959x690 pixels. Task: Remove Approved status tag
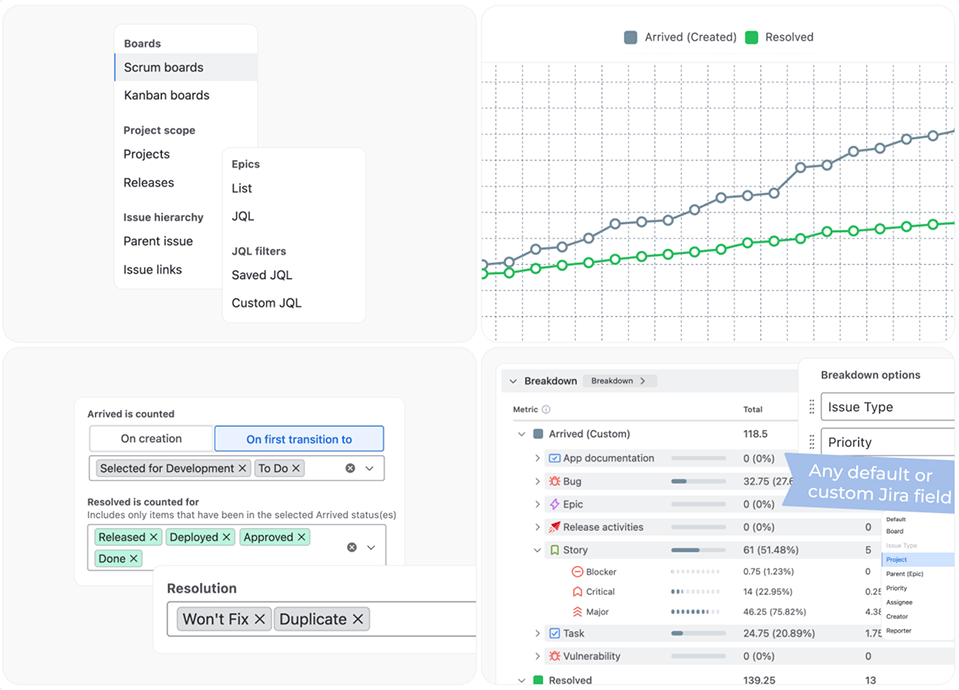point(302,537)
